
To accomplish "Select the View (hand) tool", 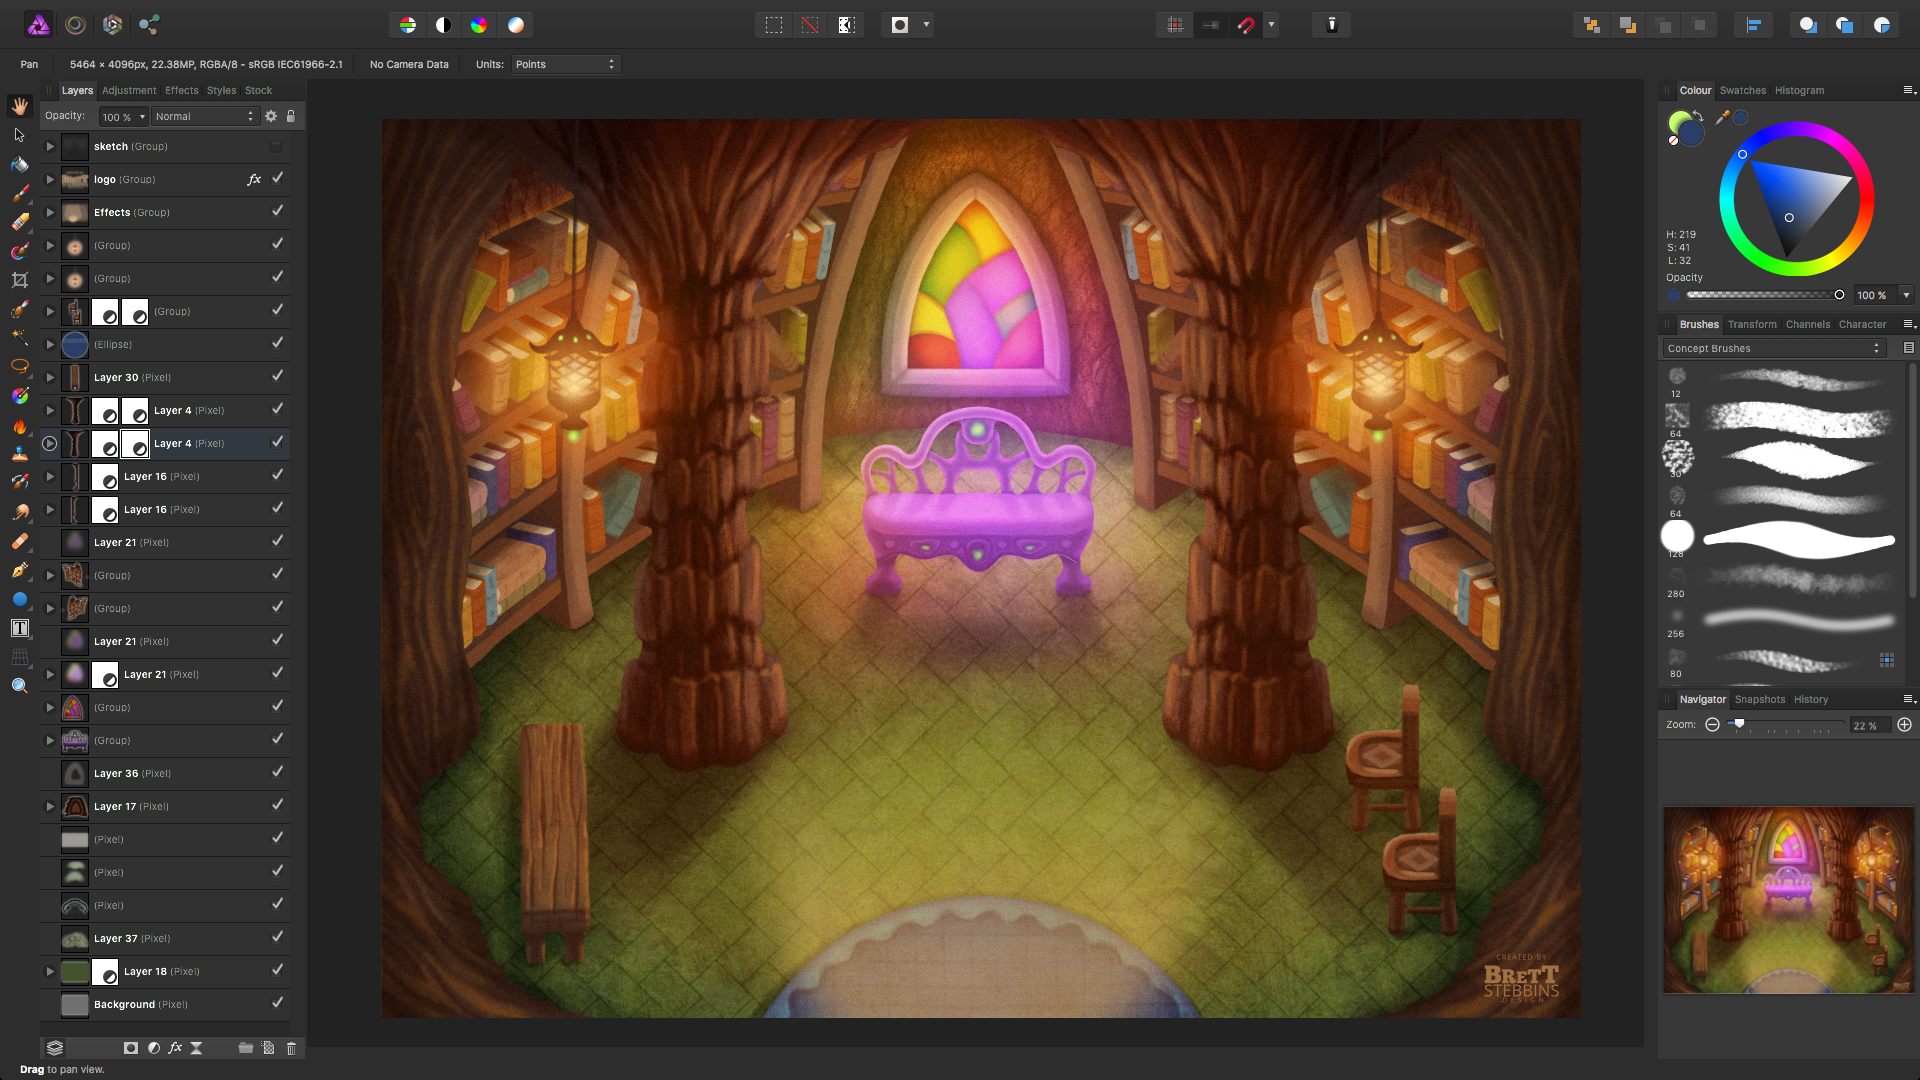I will (20, 106).
